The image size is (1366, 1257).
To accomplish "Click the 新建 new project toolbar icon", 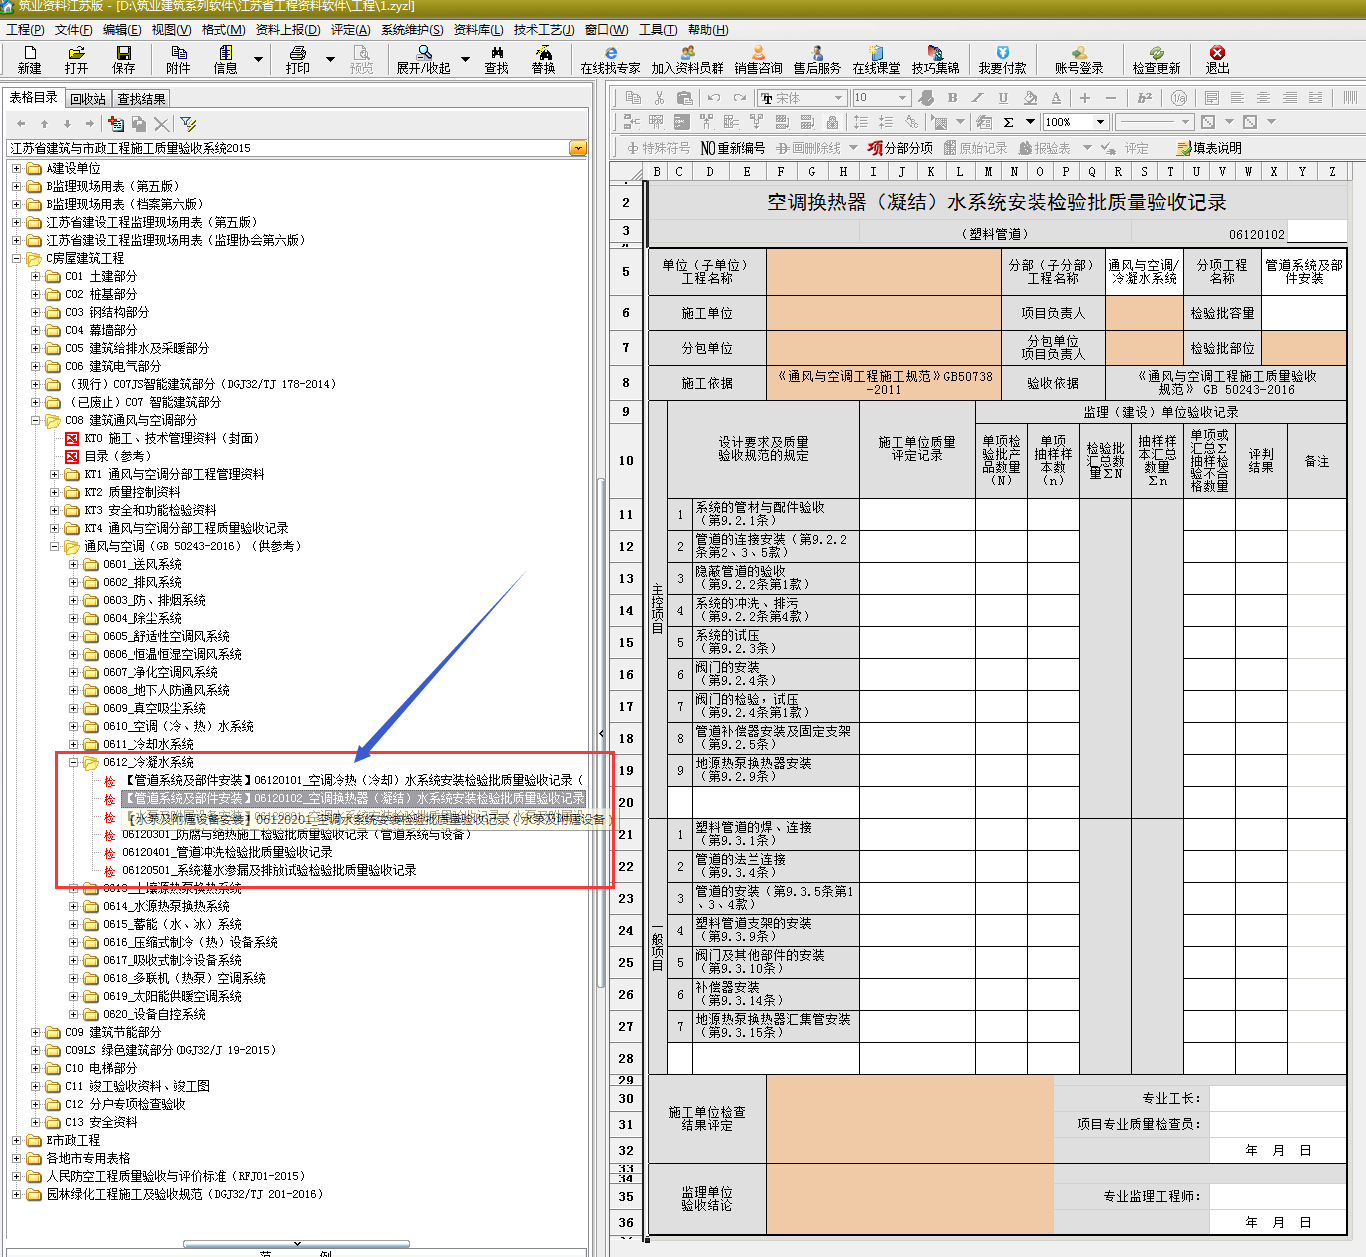I will point(29,59).
